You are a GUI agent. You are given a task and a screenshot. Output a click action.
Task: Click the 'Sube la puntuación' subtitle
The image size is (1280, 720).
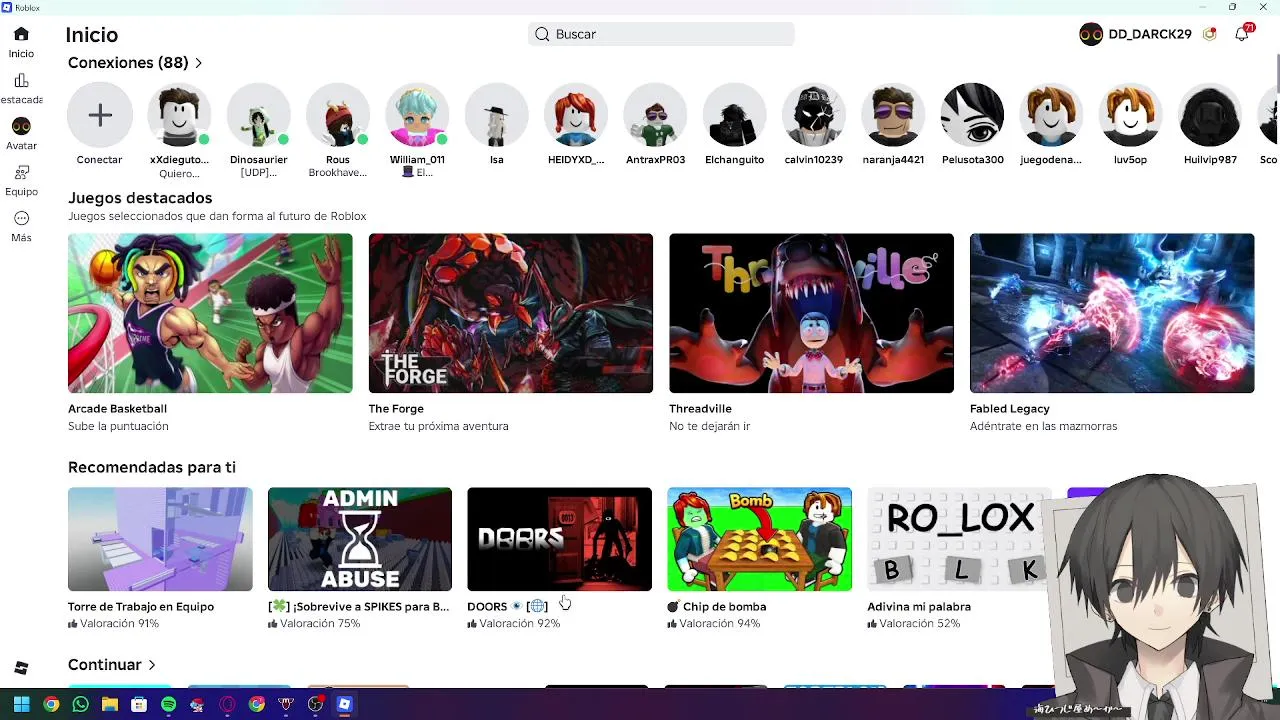click(x=118, y=426)
